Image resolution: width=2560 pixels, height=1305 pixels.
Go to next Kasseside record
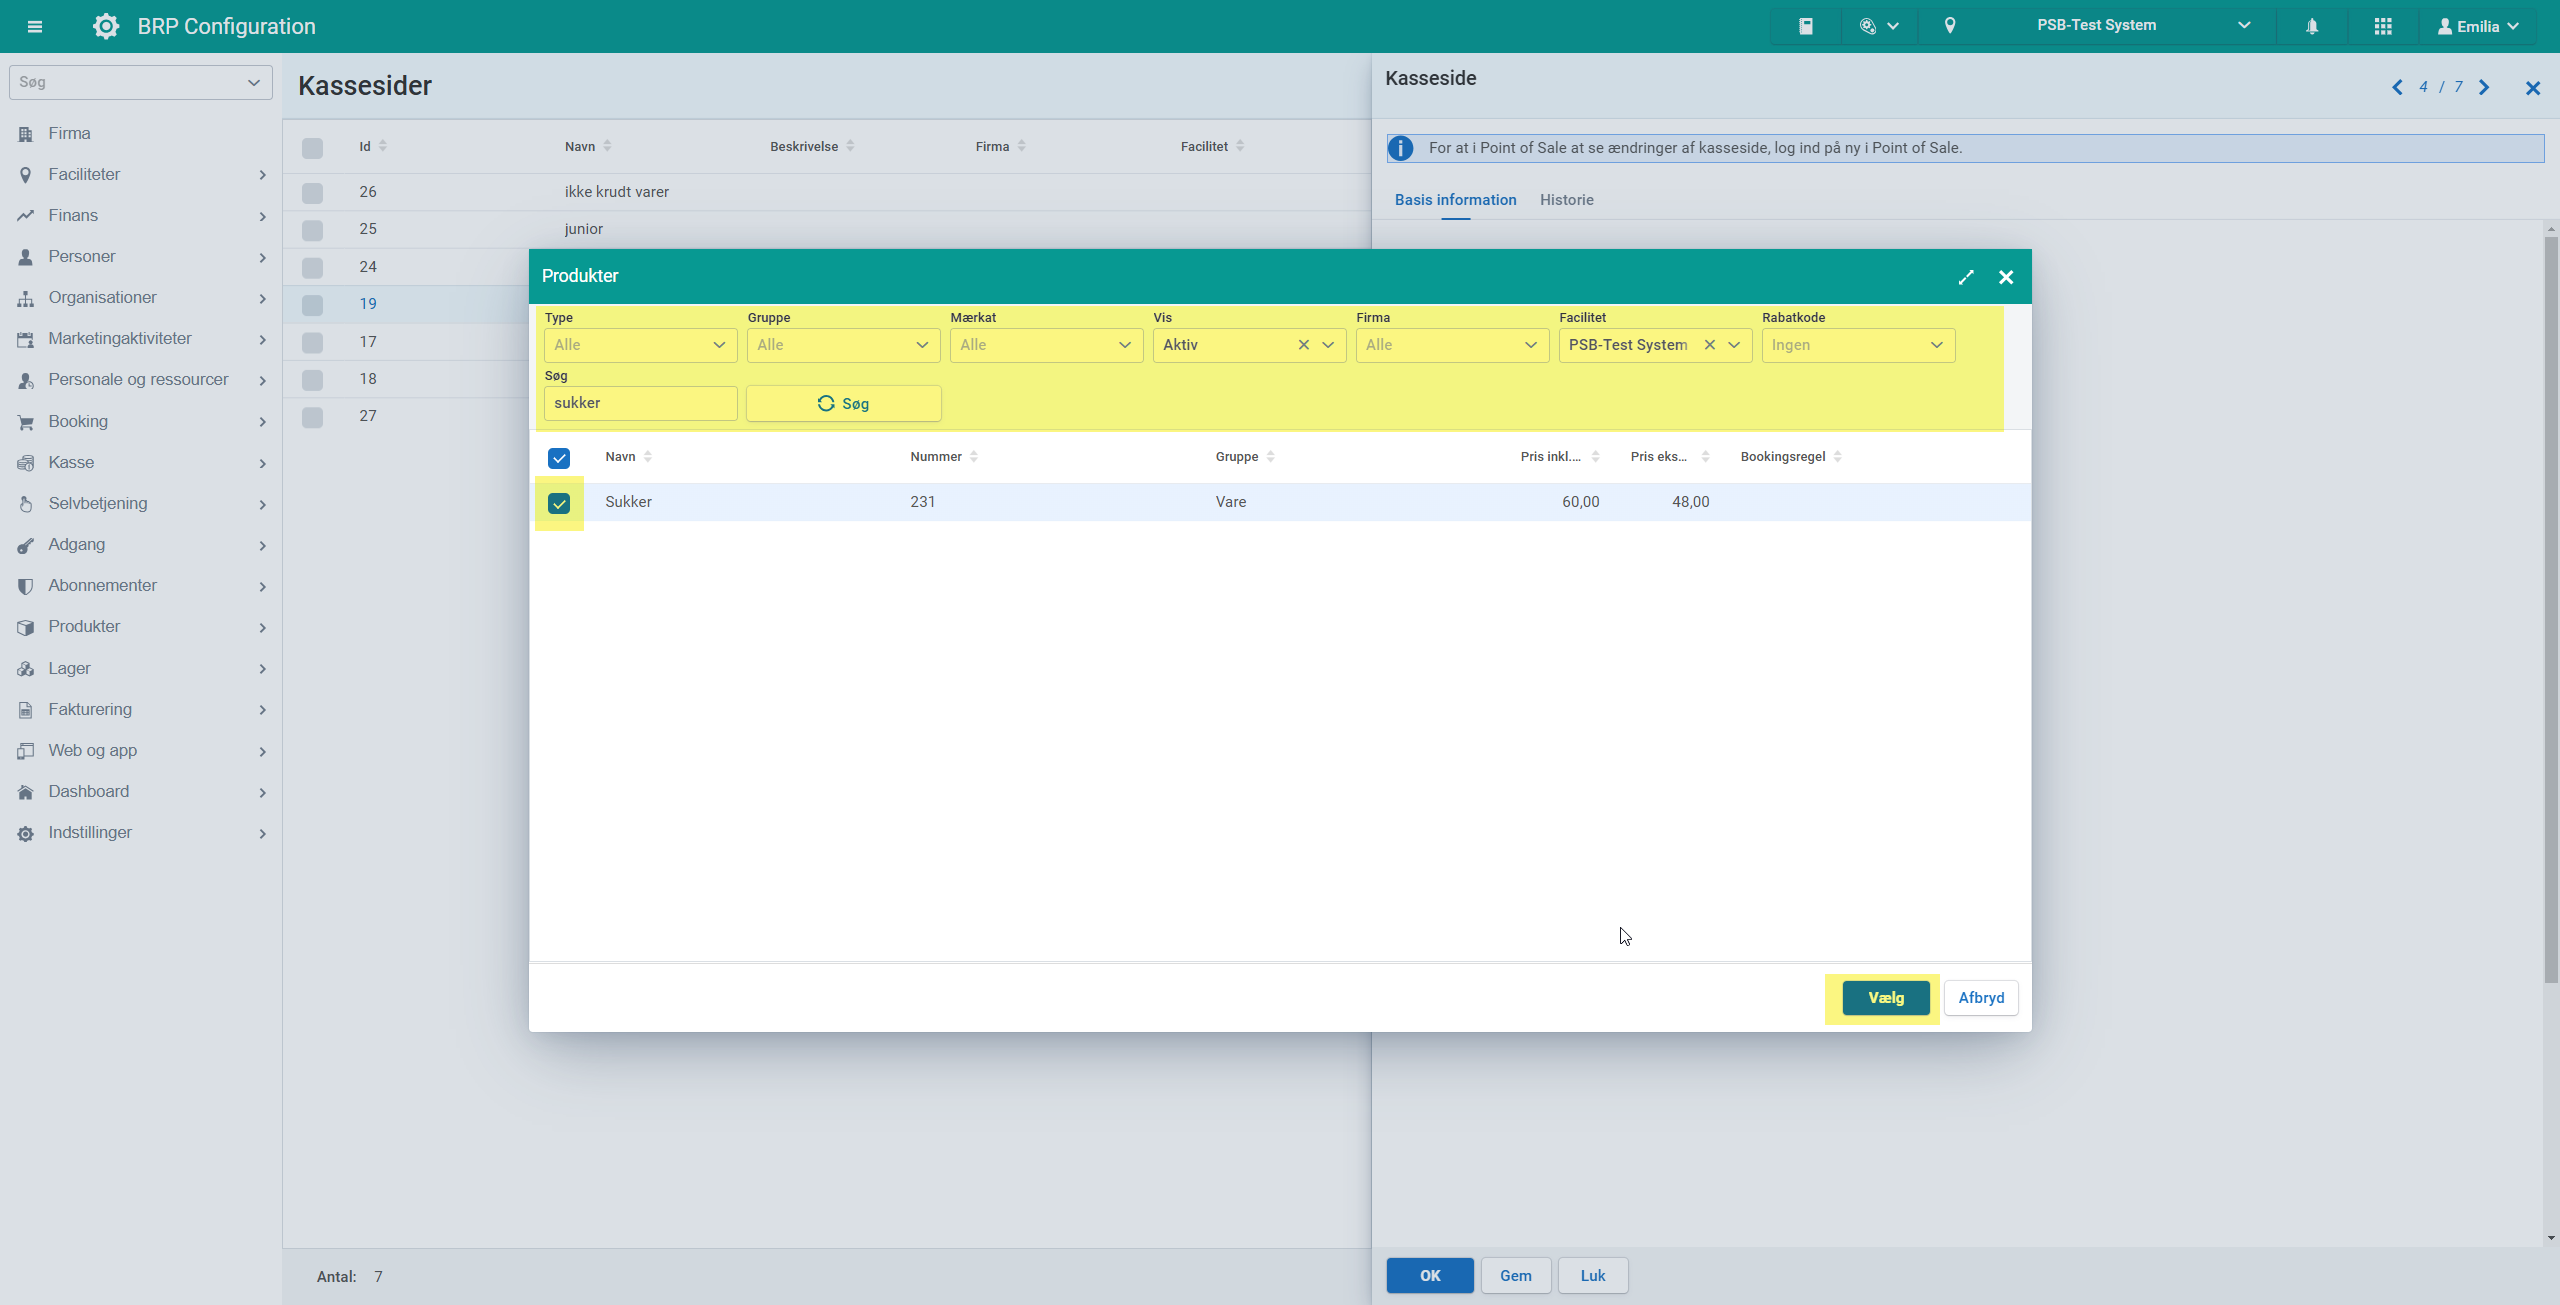(2484, 87)
